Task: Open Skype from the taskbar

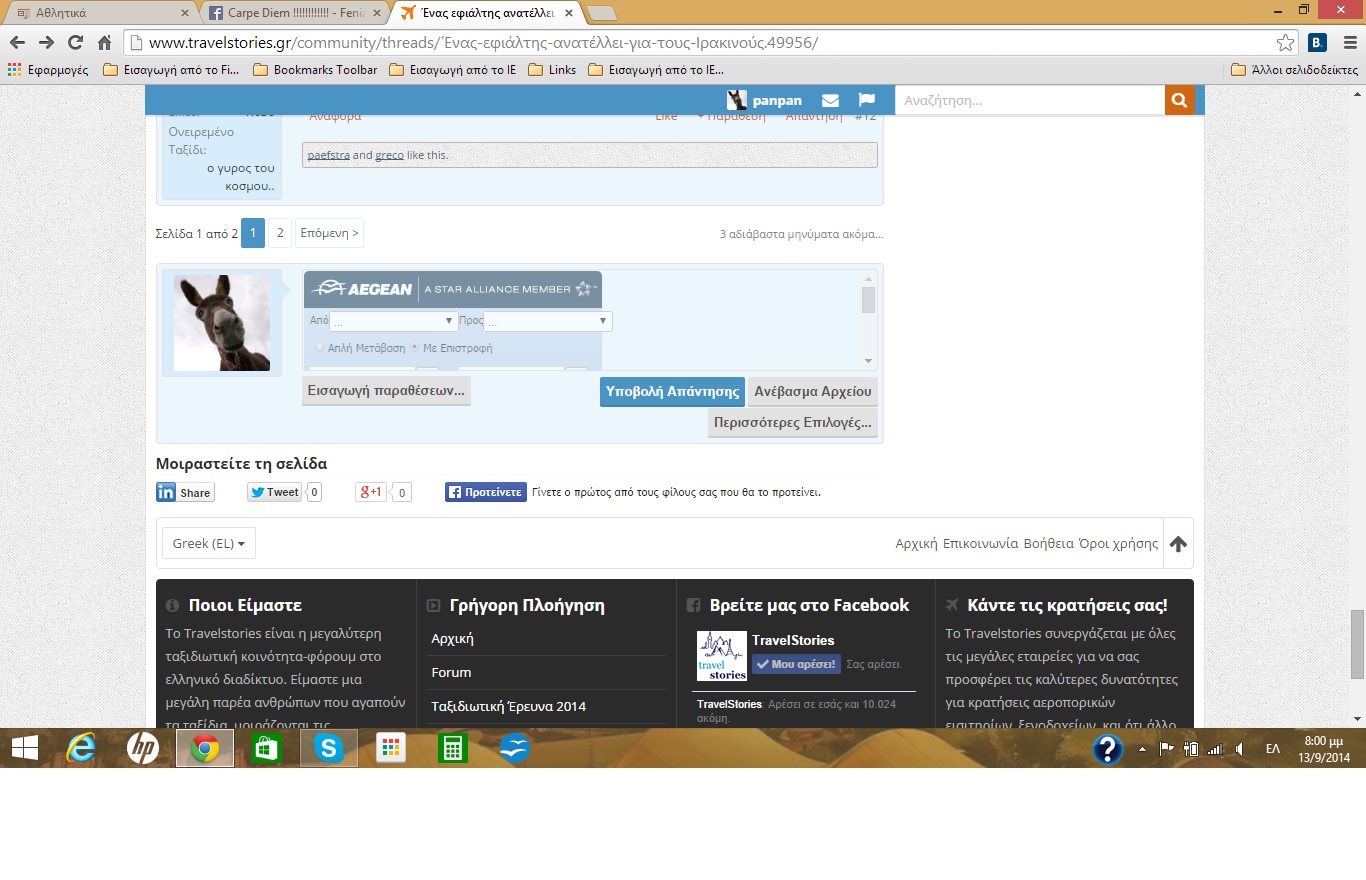Action: (x=329, y=748)
